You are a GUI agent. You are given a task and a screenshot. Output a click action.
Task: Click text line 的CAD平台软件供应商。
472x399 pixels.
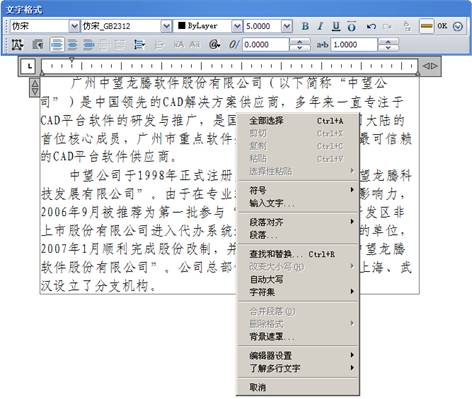(x=109, y=156)
